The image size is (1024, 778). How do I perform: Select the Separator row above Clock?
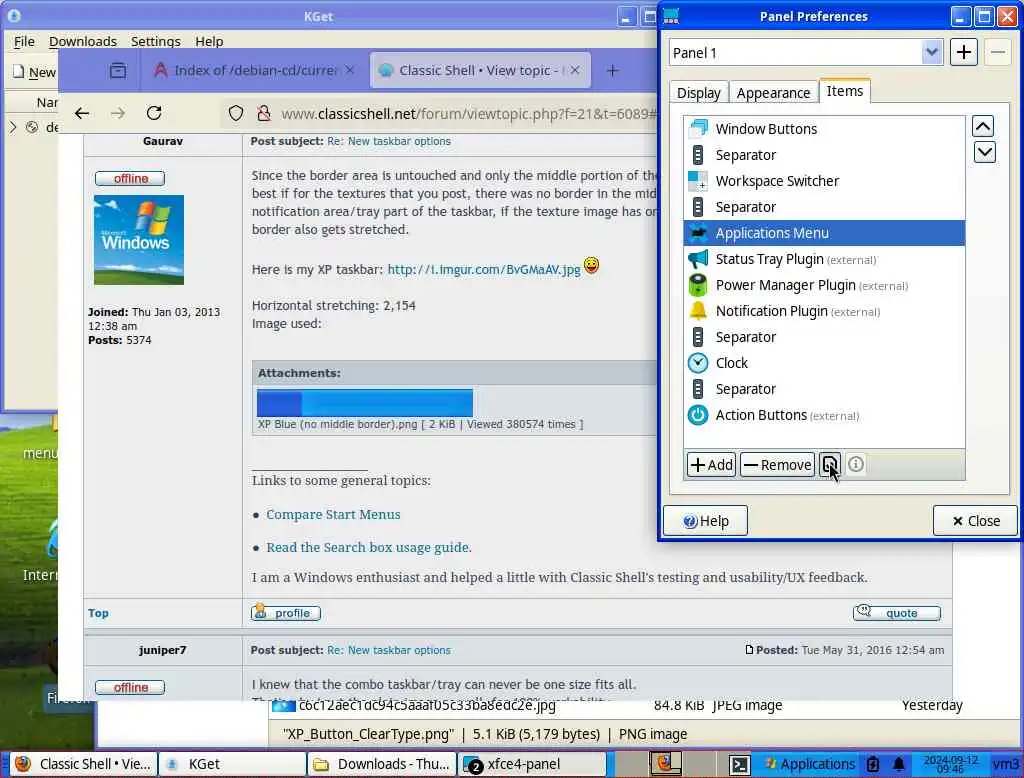point(824,337)
